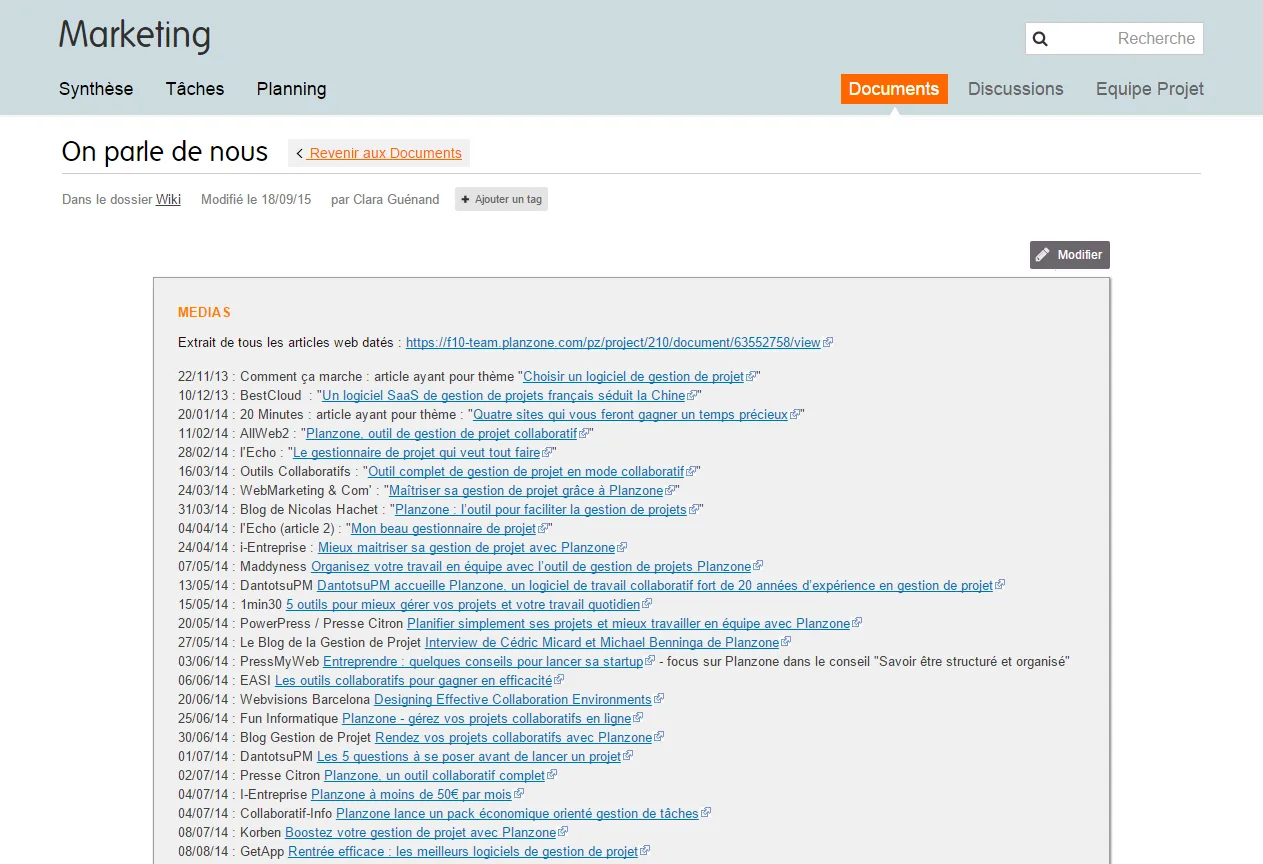Click external-link icon after the planzone.com URL

coord(828,342)
